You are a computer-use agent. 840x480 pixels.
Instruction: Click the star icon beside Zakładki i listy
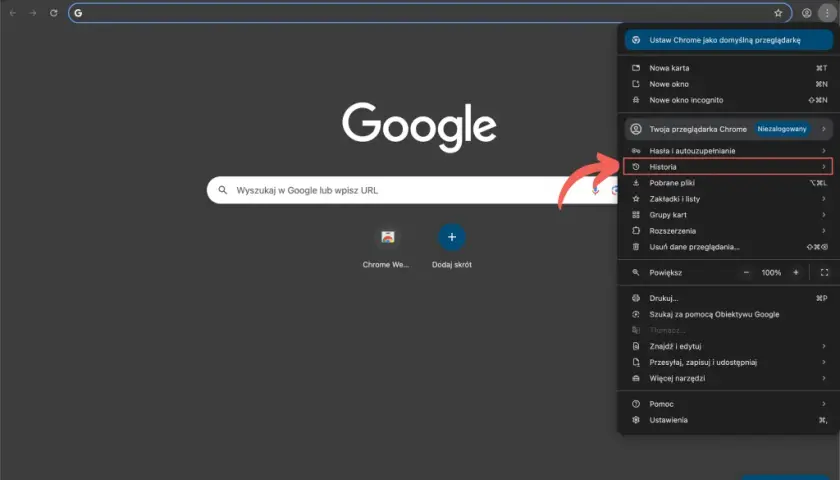pyautogui.click(x=636, y=199)
